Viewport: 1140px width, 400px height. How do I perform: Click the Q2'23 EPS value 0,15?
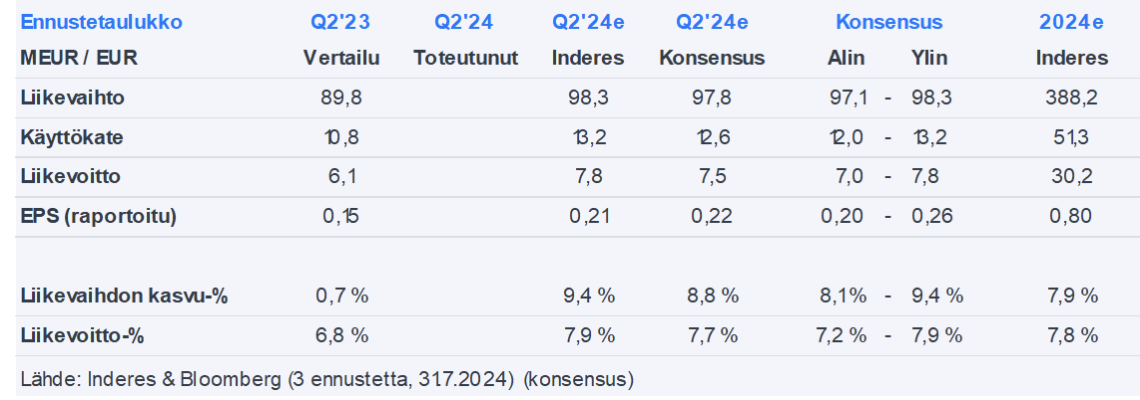pos(341,215)
